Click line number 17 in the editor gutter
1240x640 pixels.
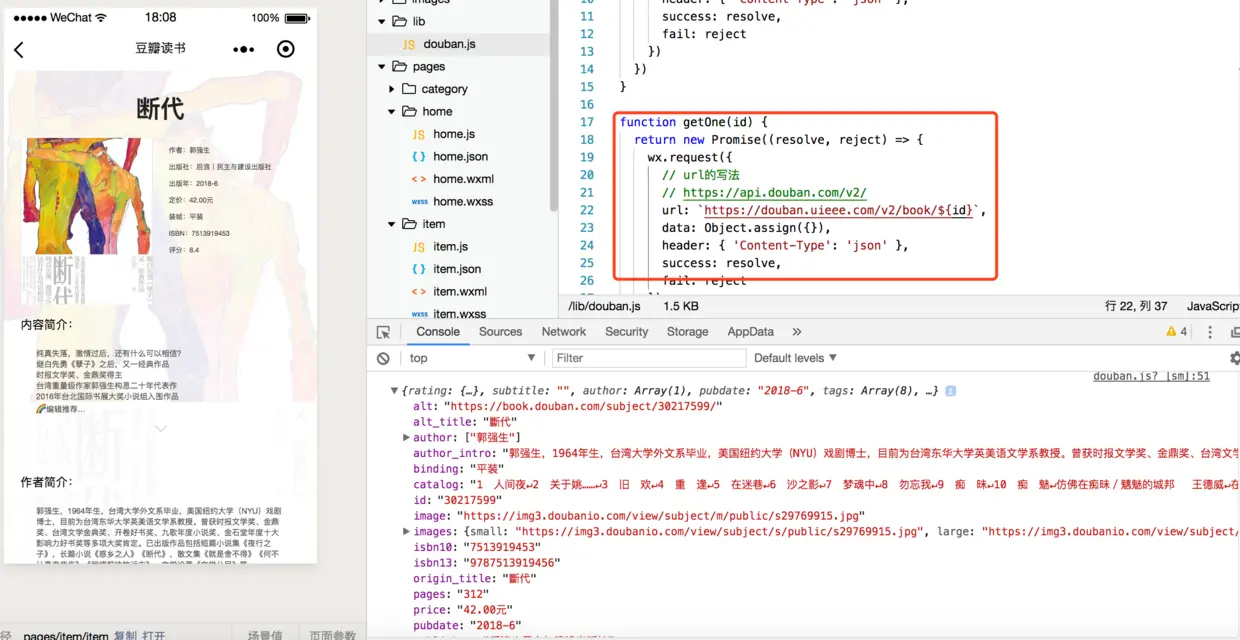[x=587, y=122]
